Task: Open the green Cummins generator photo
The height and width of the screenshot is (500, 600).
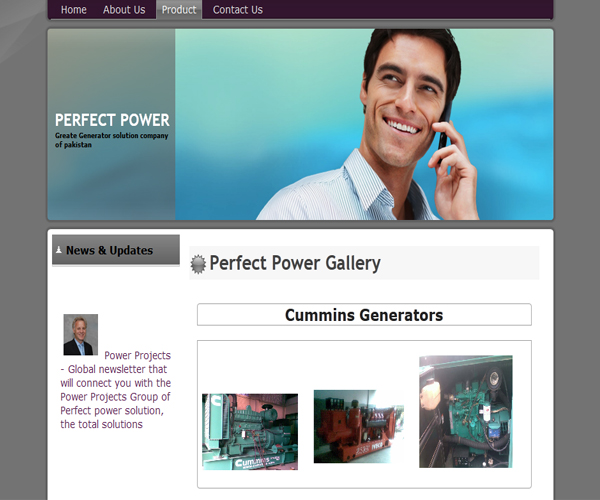Action: 250,432
